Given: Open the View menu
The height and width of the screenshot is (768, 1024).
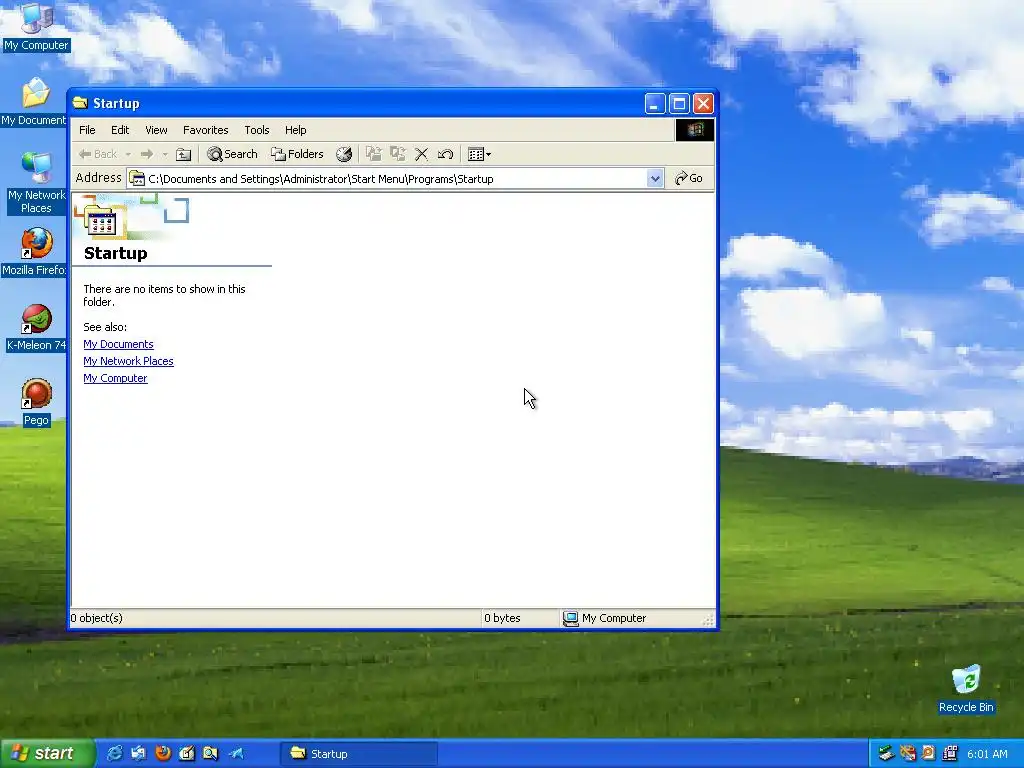Looking at the screenshot, I should [156, 130].
